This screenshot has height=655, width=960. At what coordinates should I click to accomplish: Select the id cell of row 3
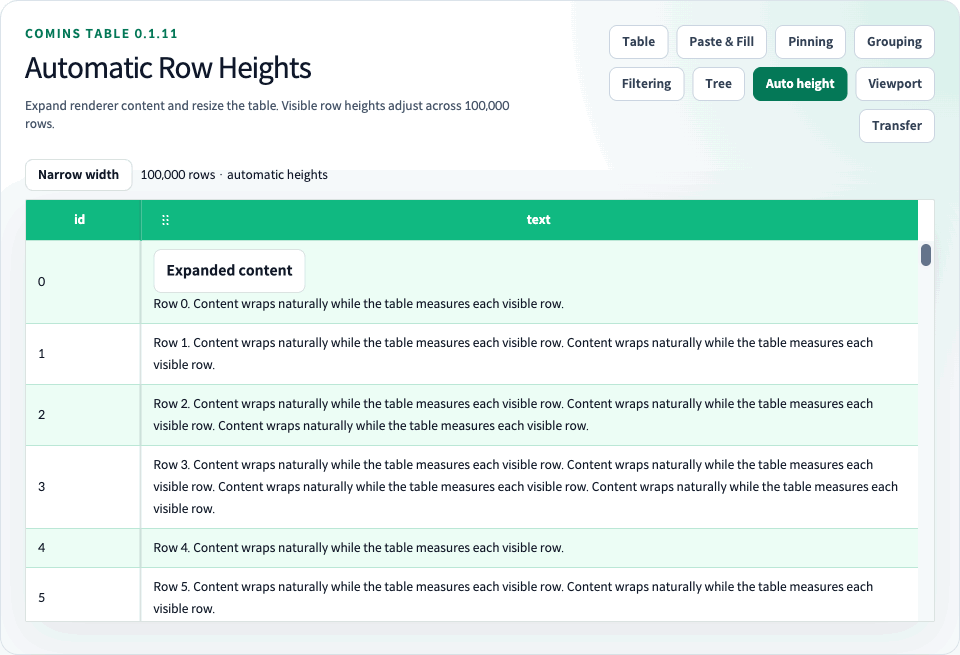83,487
